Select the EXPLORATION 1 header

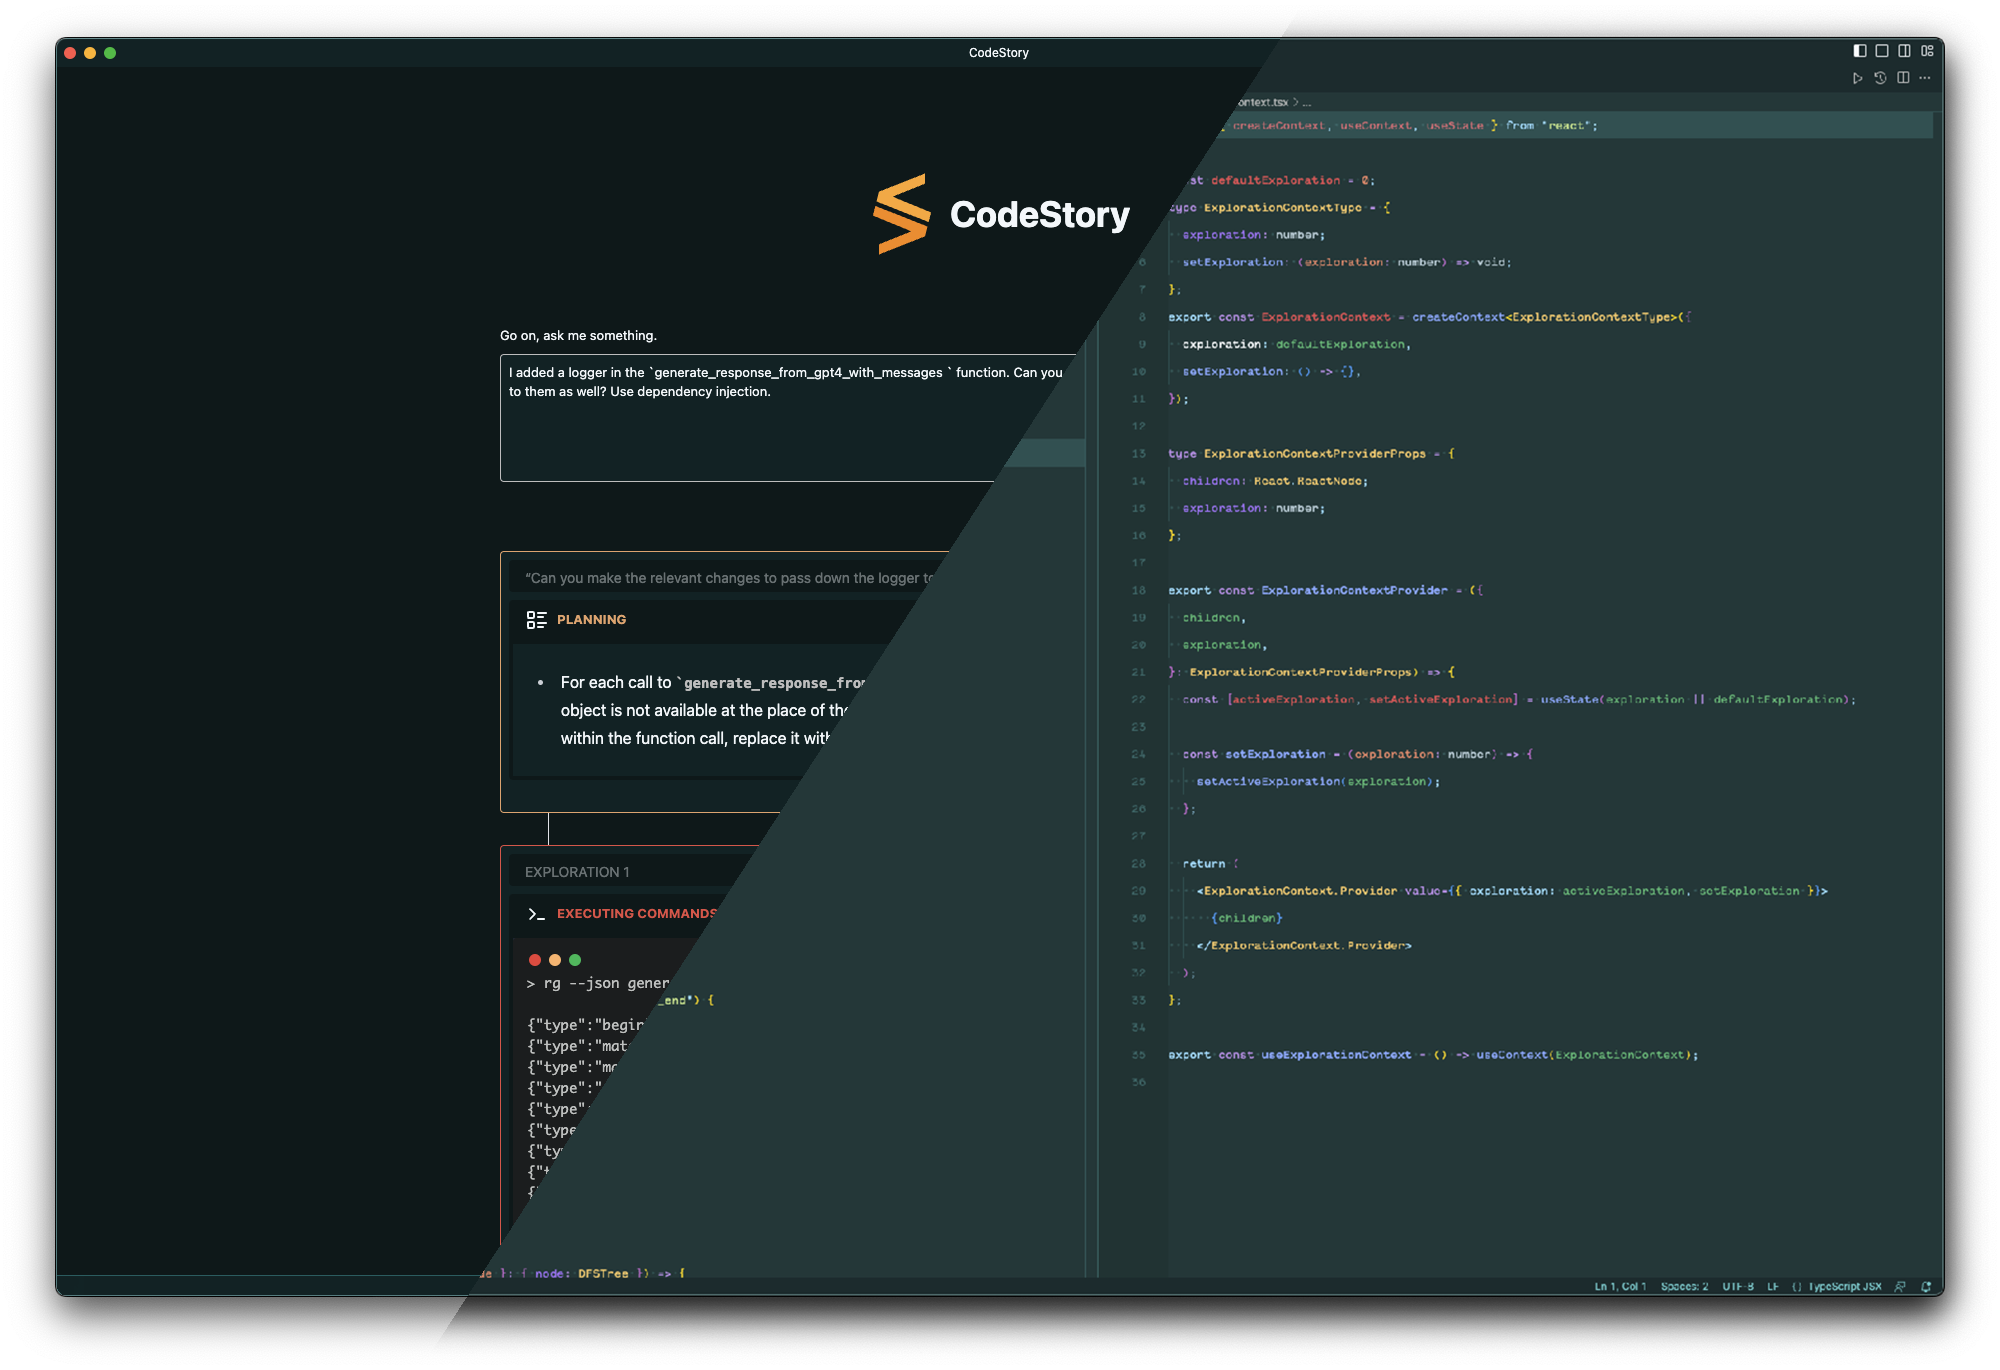pyautogui.click(x=577, y=872)
